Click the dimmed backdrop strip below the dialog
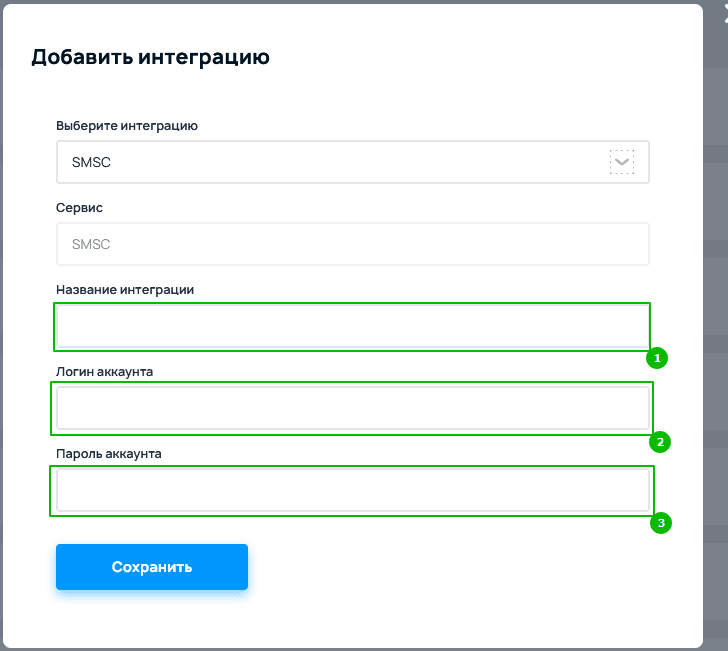 pyautogui.click(x=360, y=648)
